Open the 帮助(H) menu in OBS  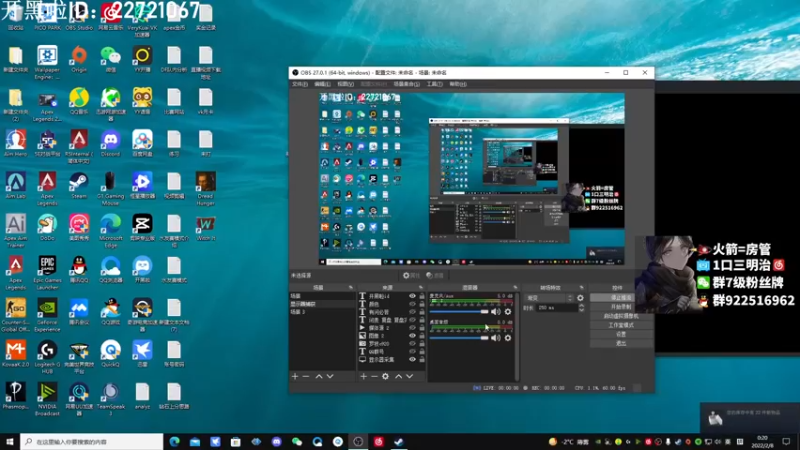click(458, 84)
